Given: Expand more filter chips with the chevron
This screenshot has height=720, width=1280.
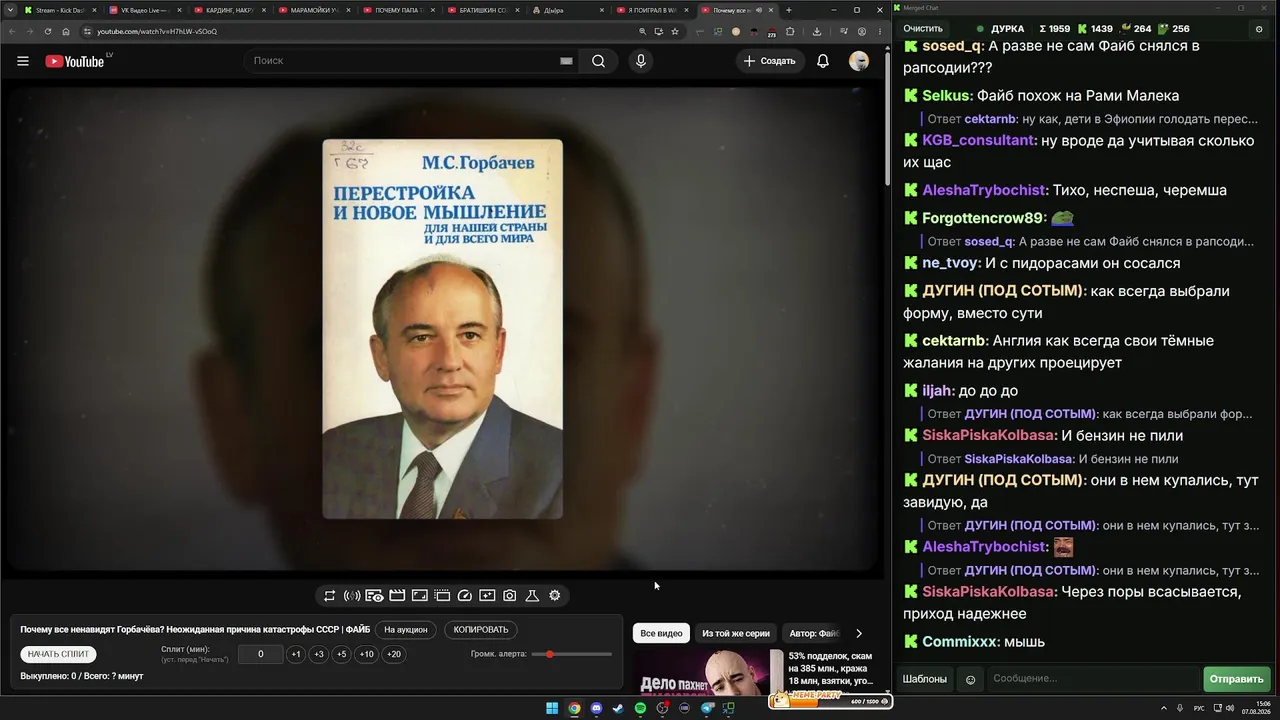Looking at the screenshot, I should point(859,633).
